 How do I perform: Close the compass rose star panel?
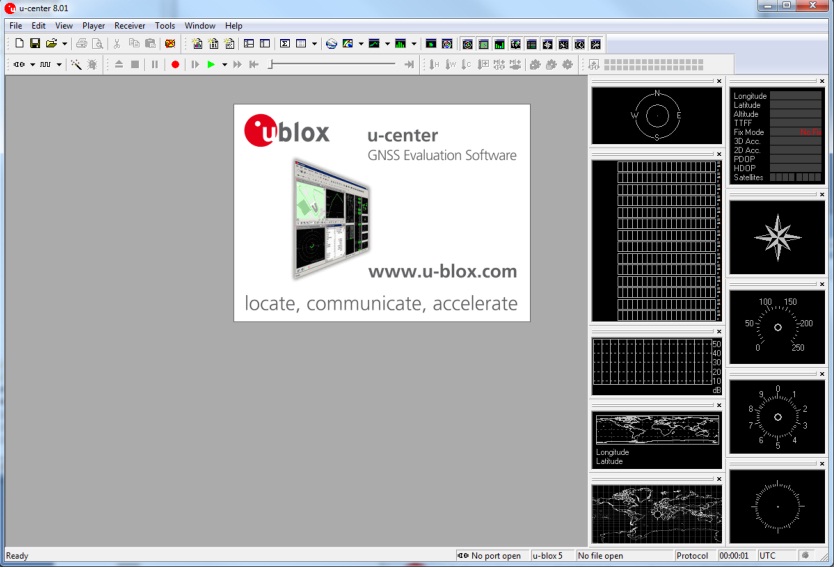822,195
